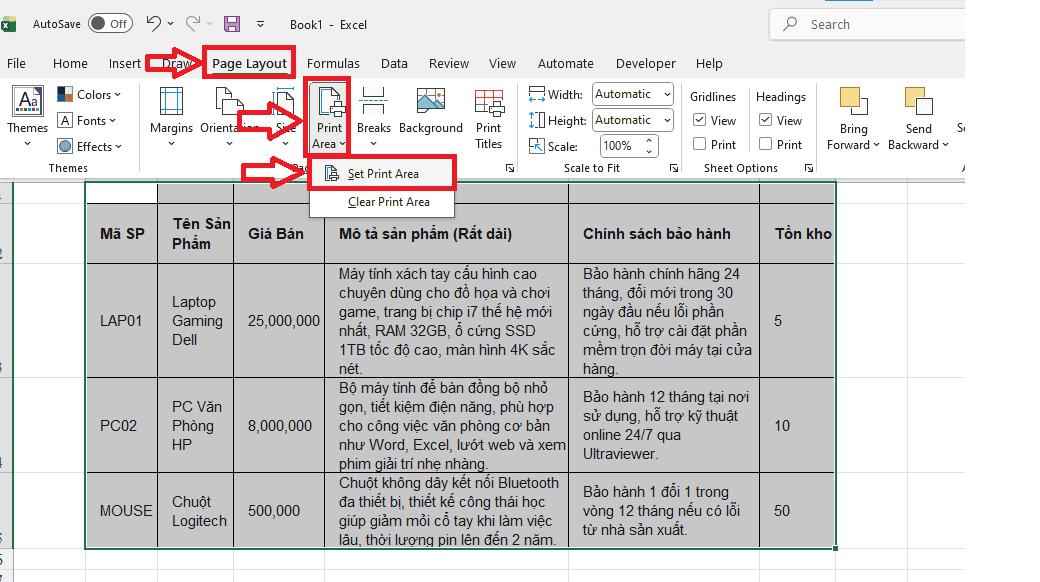Toggle the Headings View checkbox
Viewport: 1040px width, 582px height.
[765, 120]
